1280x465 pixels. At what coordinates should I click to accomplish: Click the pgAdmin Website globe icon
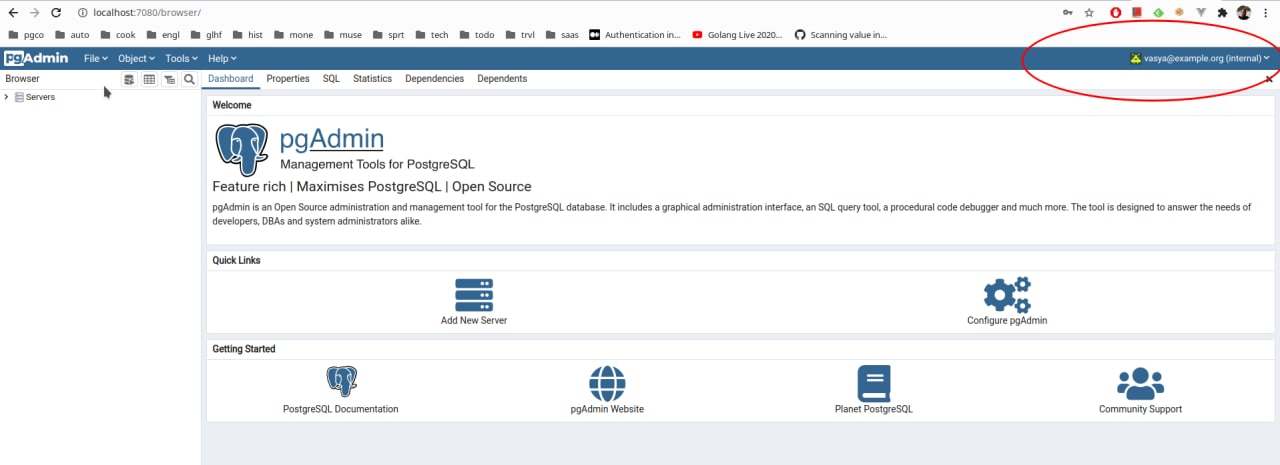click(607, 383)
